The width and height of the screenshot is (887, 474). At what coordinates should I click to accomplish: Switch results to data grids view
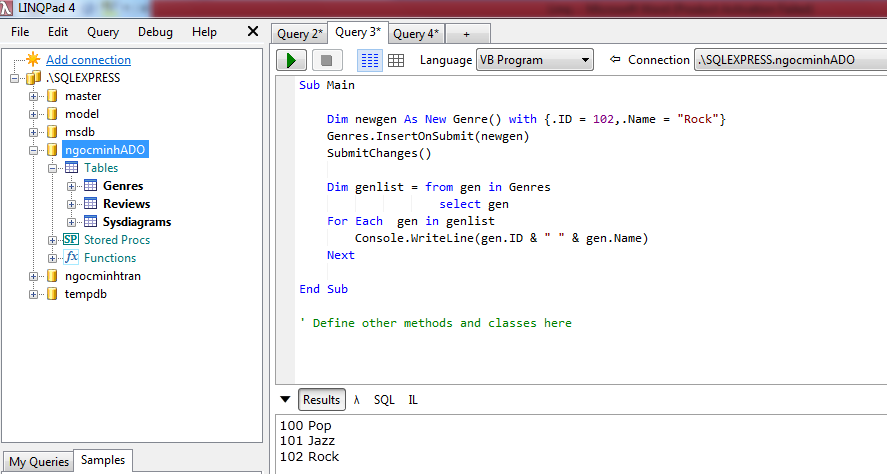point(396,60)
